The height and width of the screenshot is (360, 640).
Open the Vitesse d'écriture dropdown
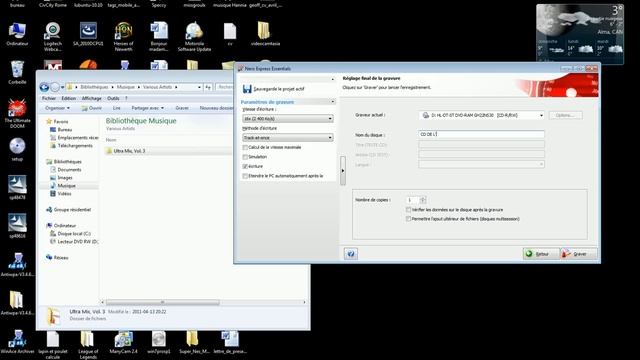(288, 119)
